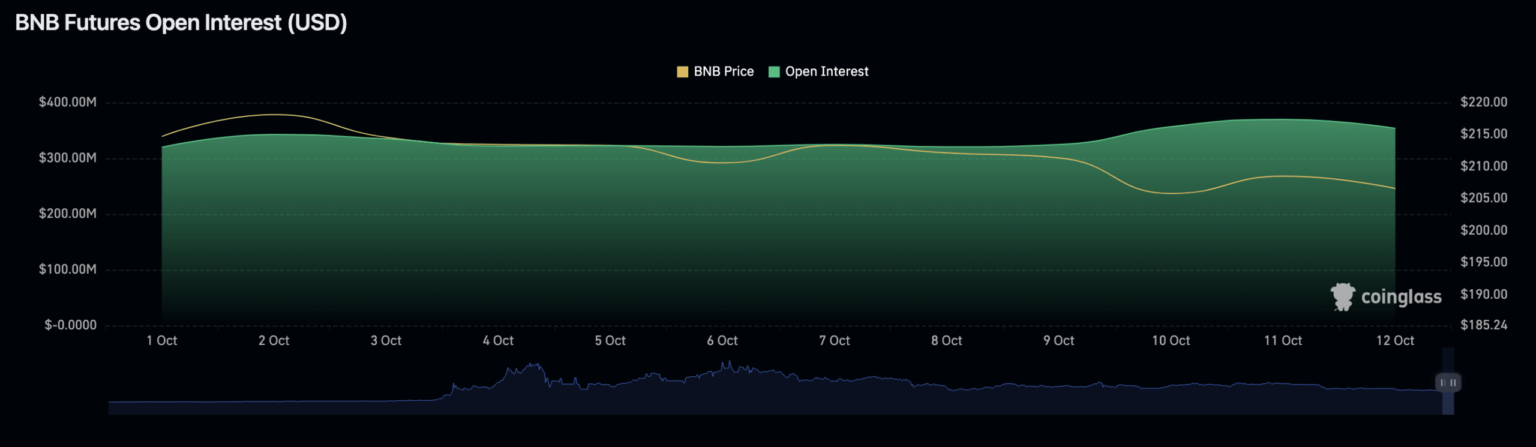Screen dimensions: 1536x447
Task: Toggle the Open Interest green legend swatch
Action: [x=774, y=72]
